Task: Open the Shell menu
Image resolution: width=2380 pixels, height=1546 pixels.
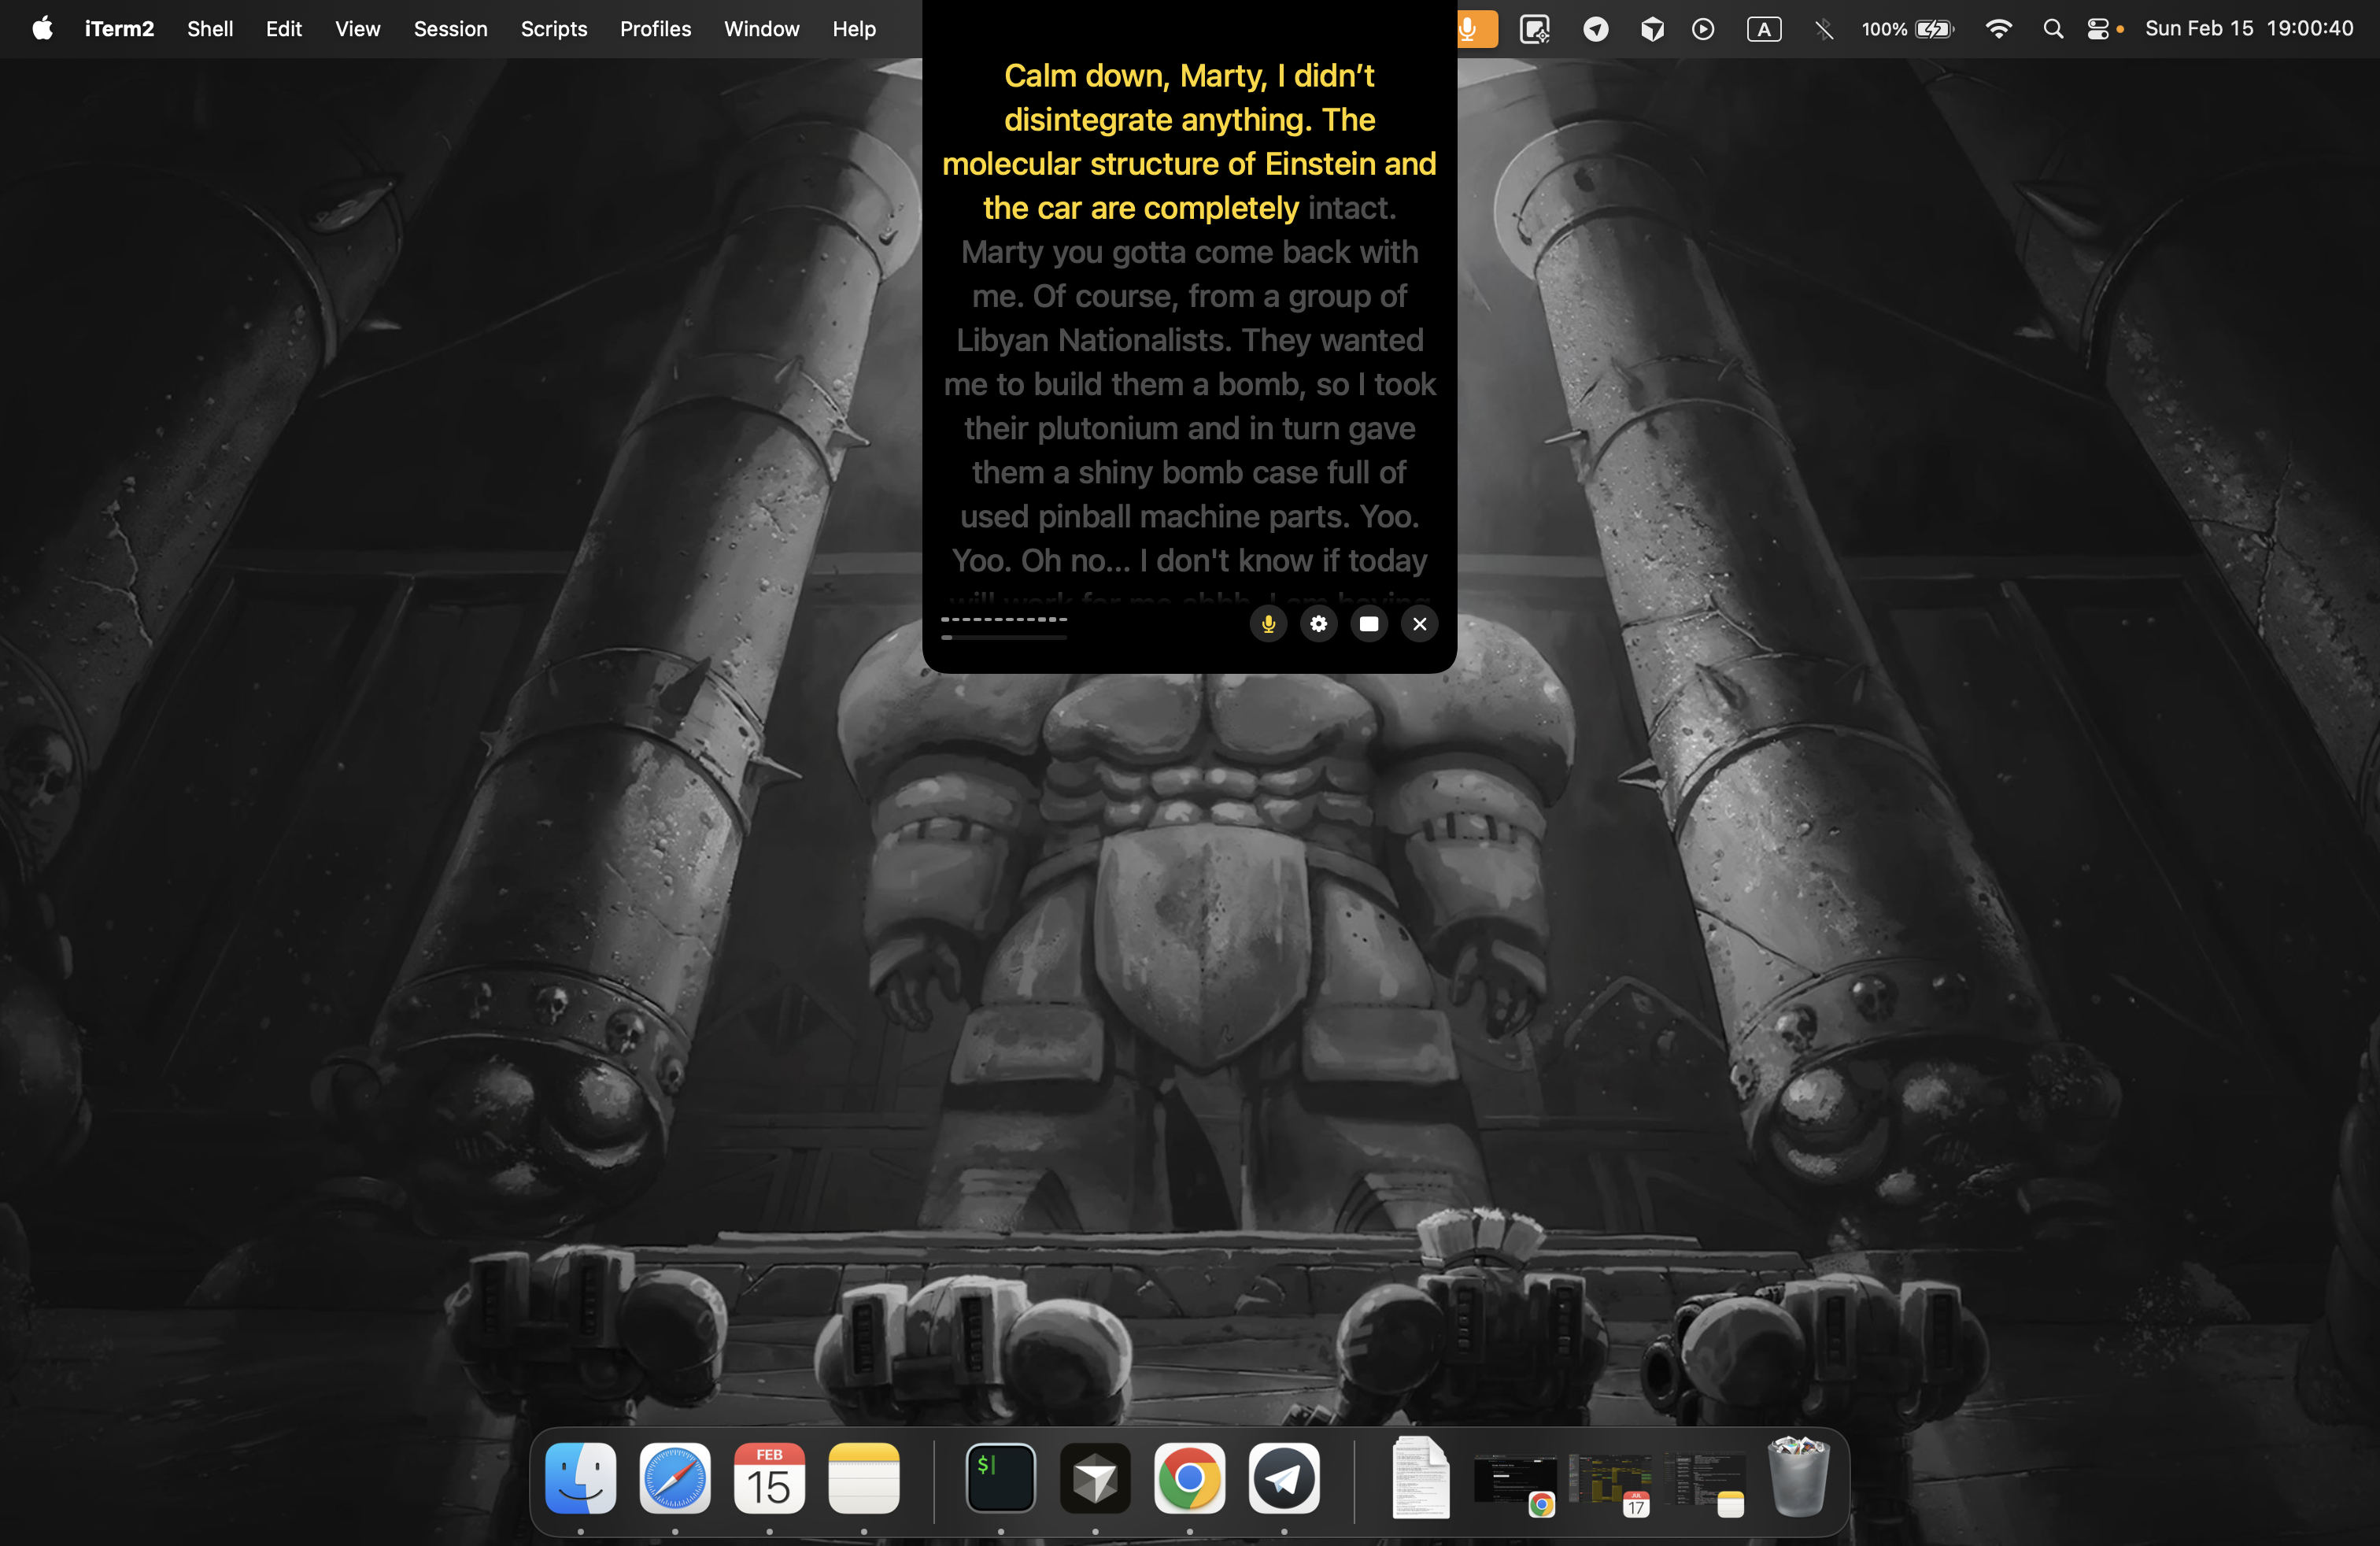Action: (210, 29)
